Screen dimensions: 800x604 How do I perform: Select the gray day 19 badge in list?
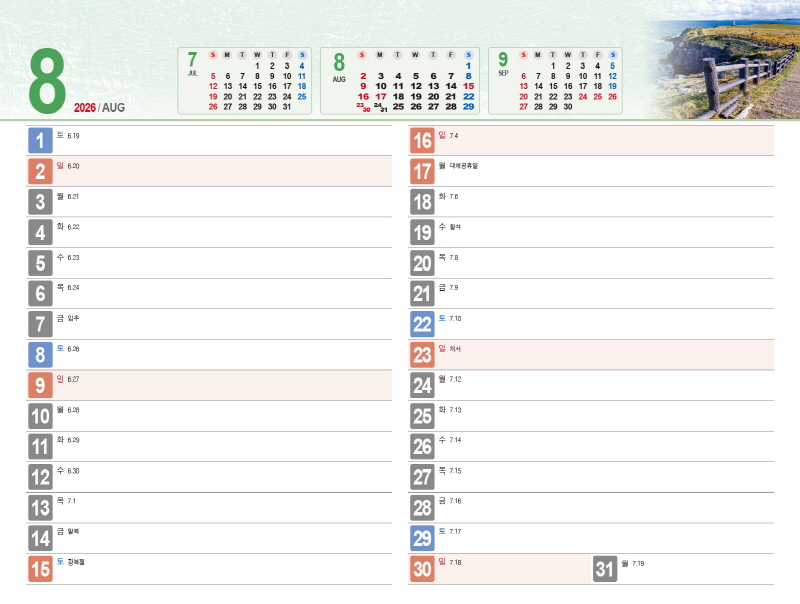(422, 233)
